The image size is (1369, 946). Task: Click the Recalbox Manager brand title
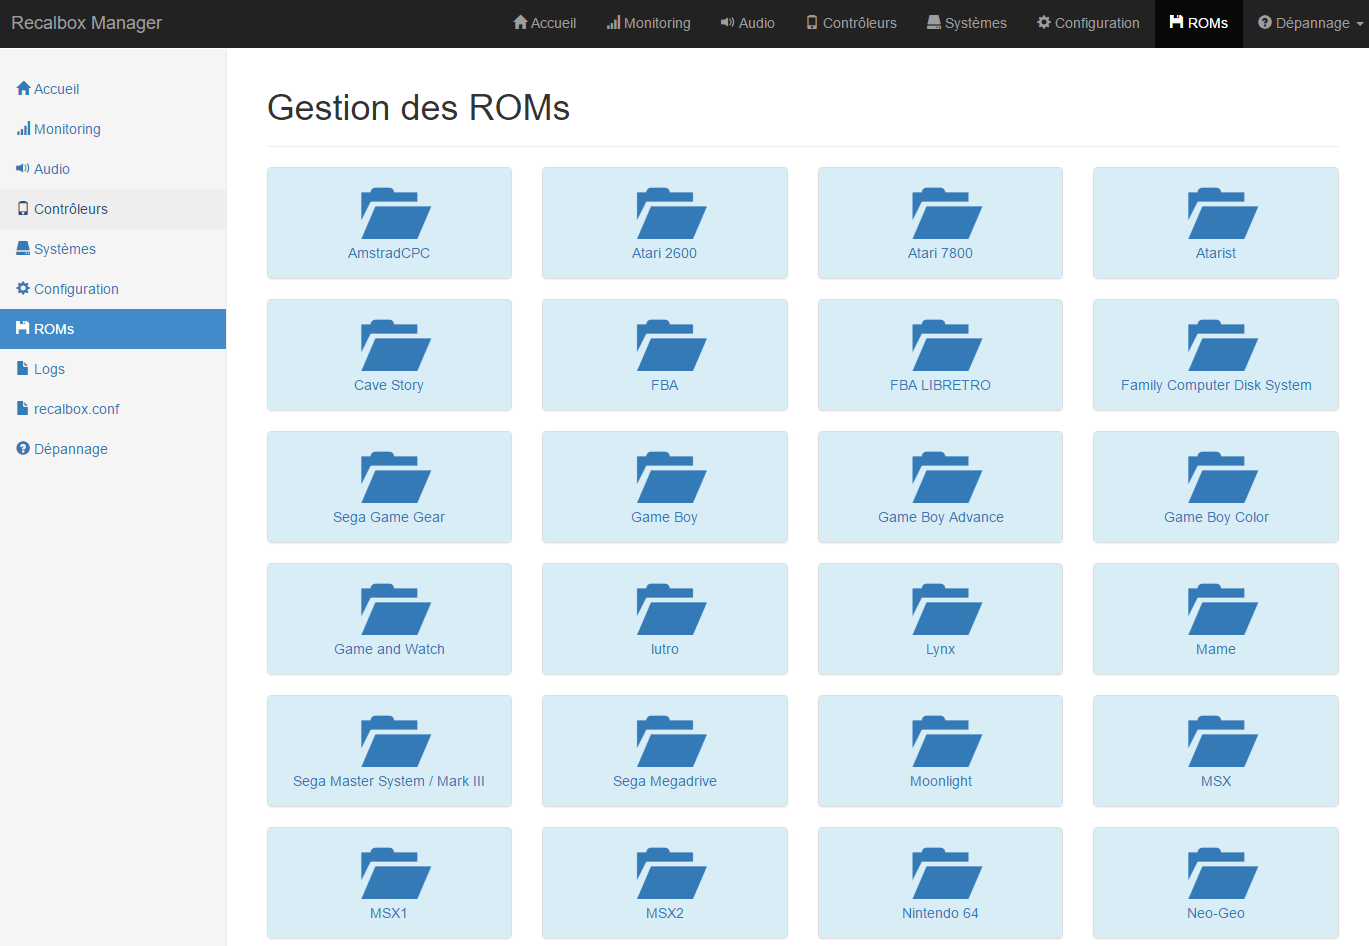(86, 23)
